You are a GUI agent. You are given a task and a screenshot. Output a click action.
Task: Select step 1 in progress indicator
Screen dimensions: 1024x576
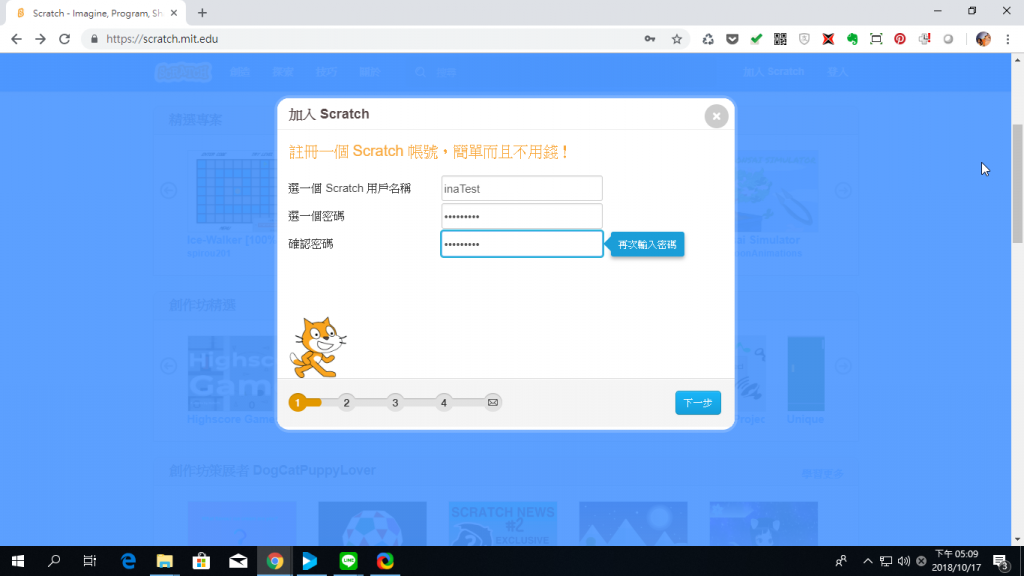(x=298, y=403)
